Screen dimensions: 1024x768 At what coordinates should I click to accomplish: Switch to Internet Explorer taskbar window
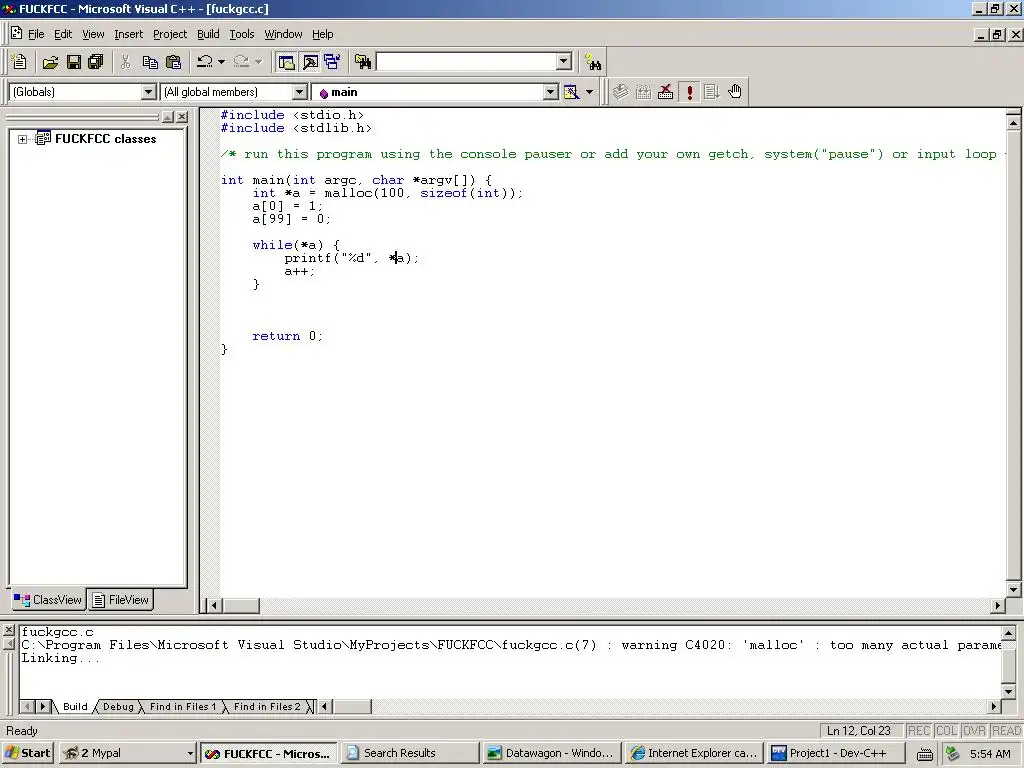point(694,753)
